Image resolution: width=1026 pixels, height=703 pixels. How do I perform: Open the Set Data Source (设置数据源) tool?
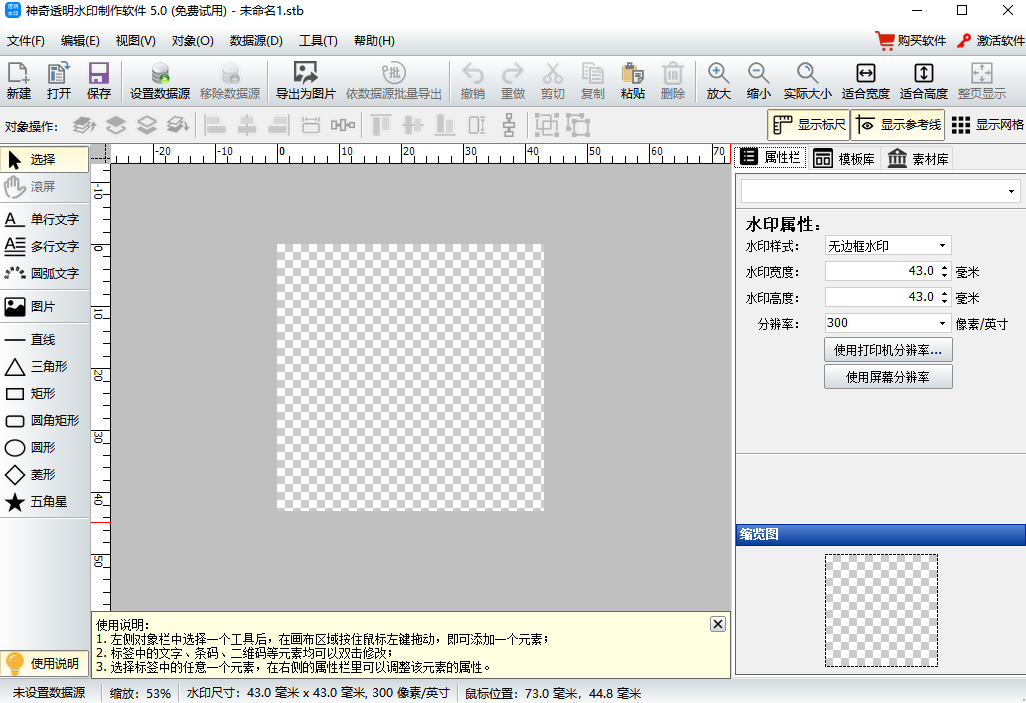coord(160,80)
